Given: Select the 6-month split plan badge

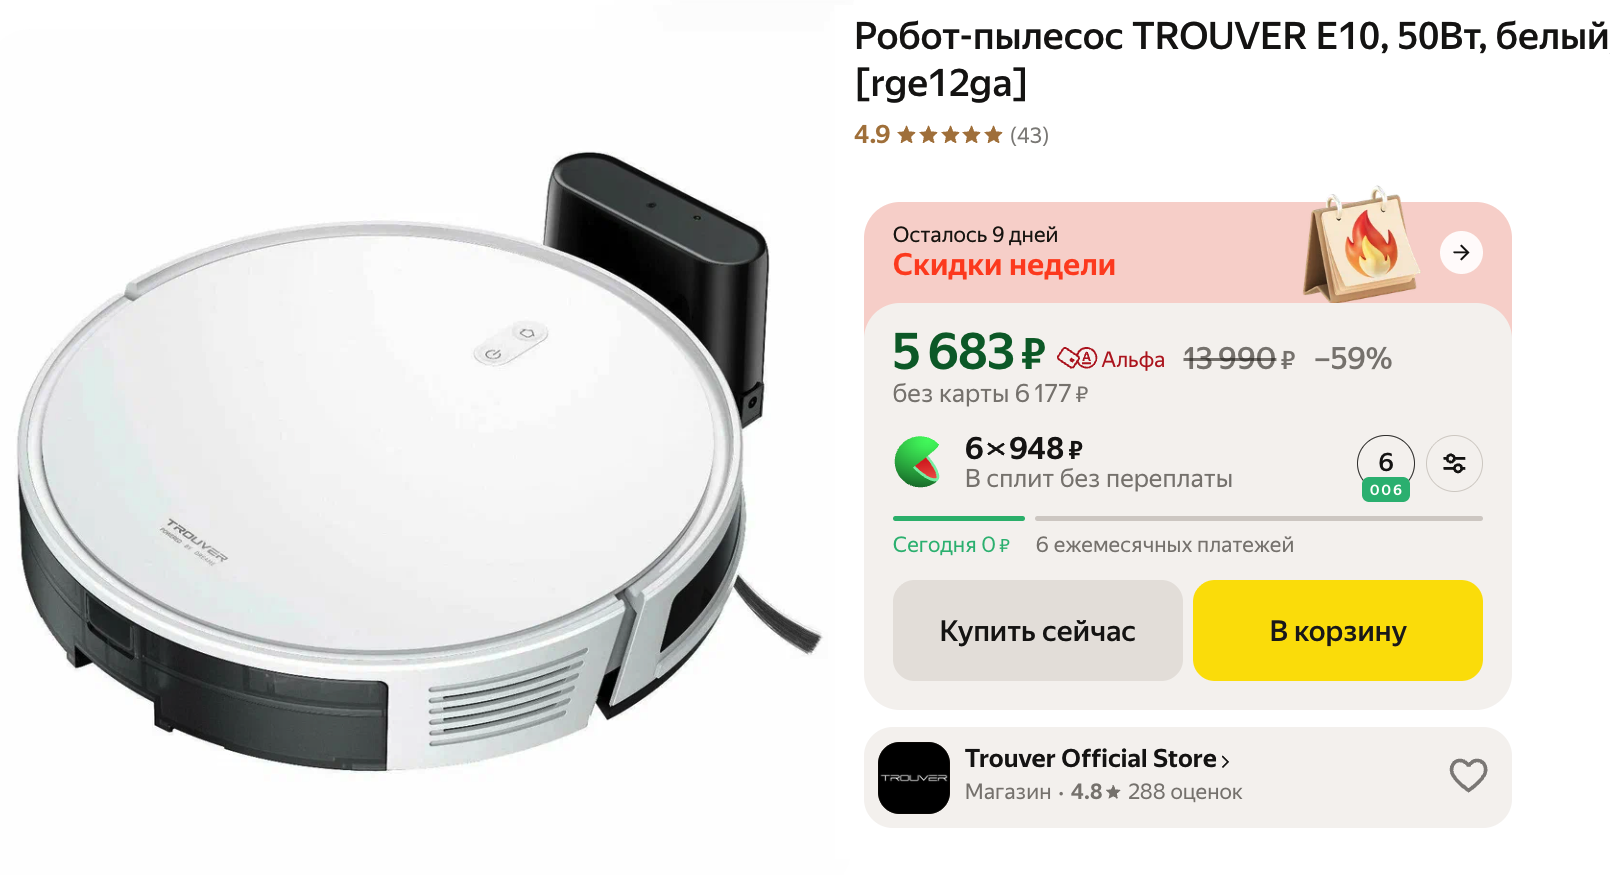Looking at the screenshot, I should pos(1386,468).
